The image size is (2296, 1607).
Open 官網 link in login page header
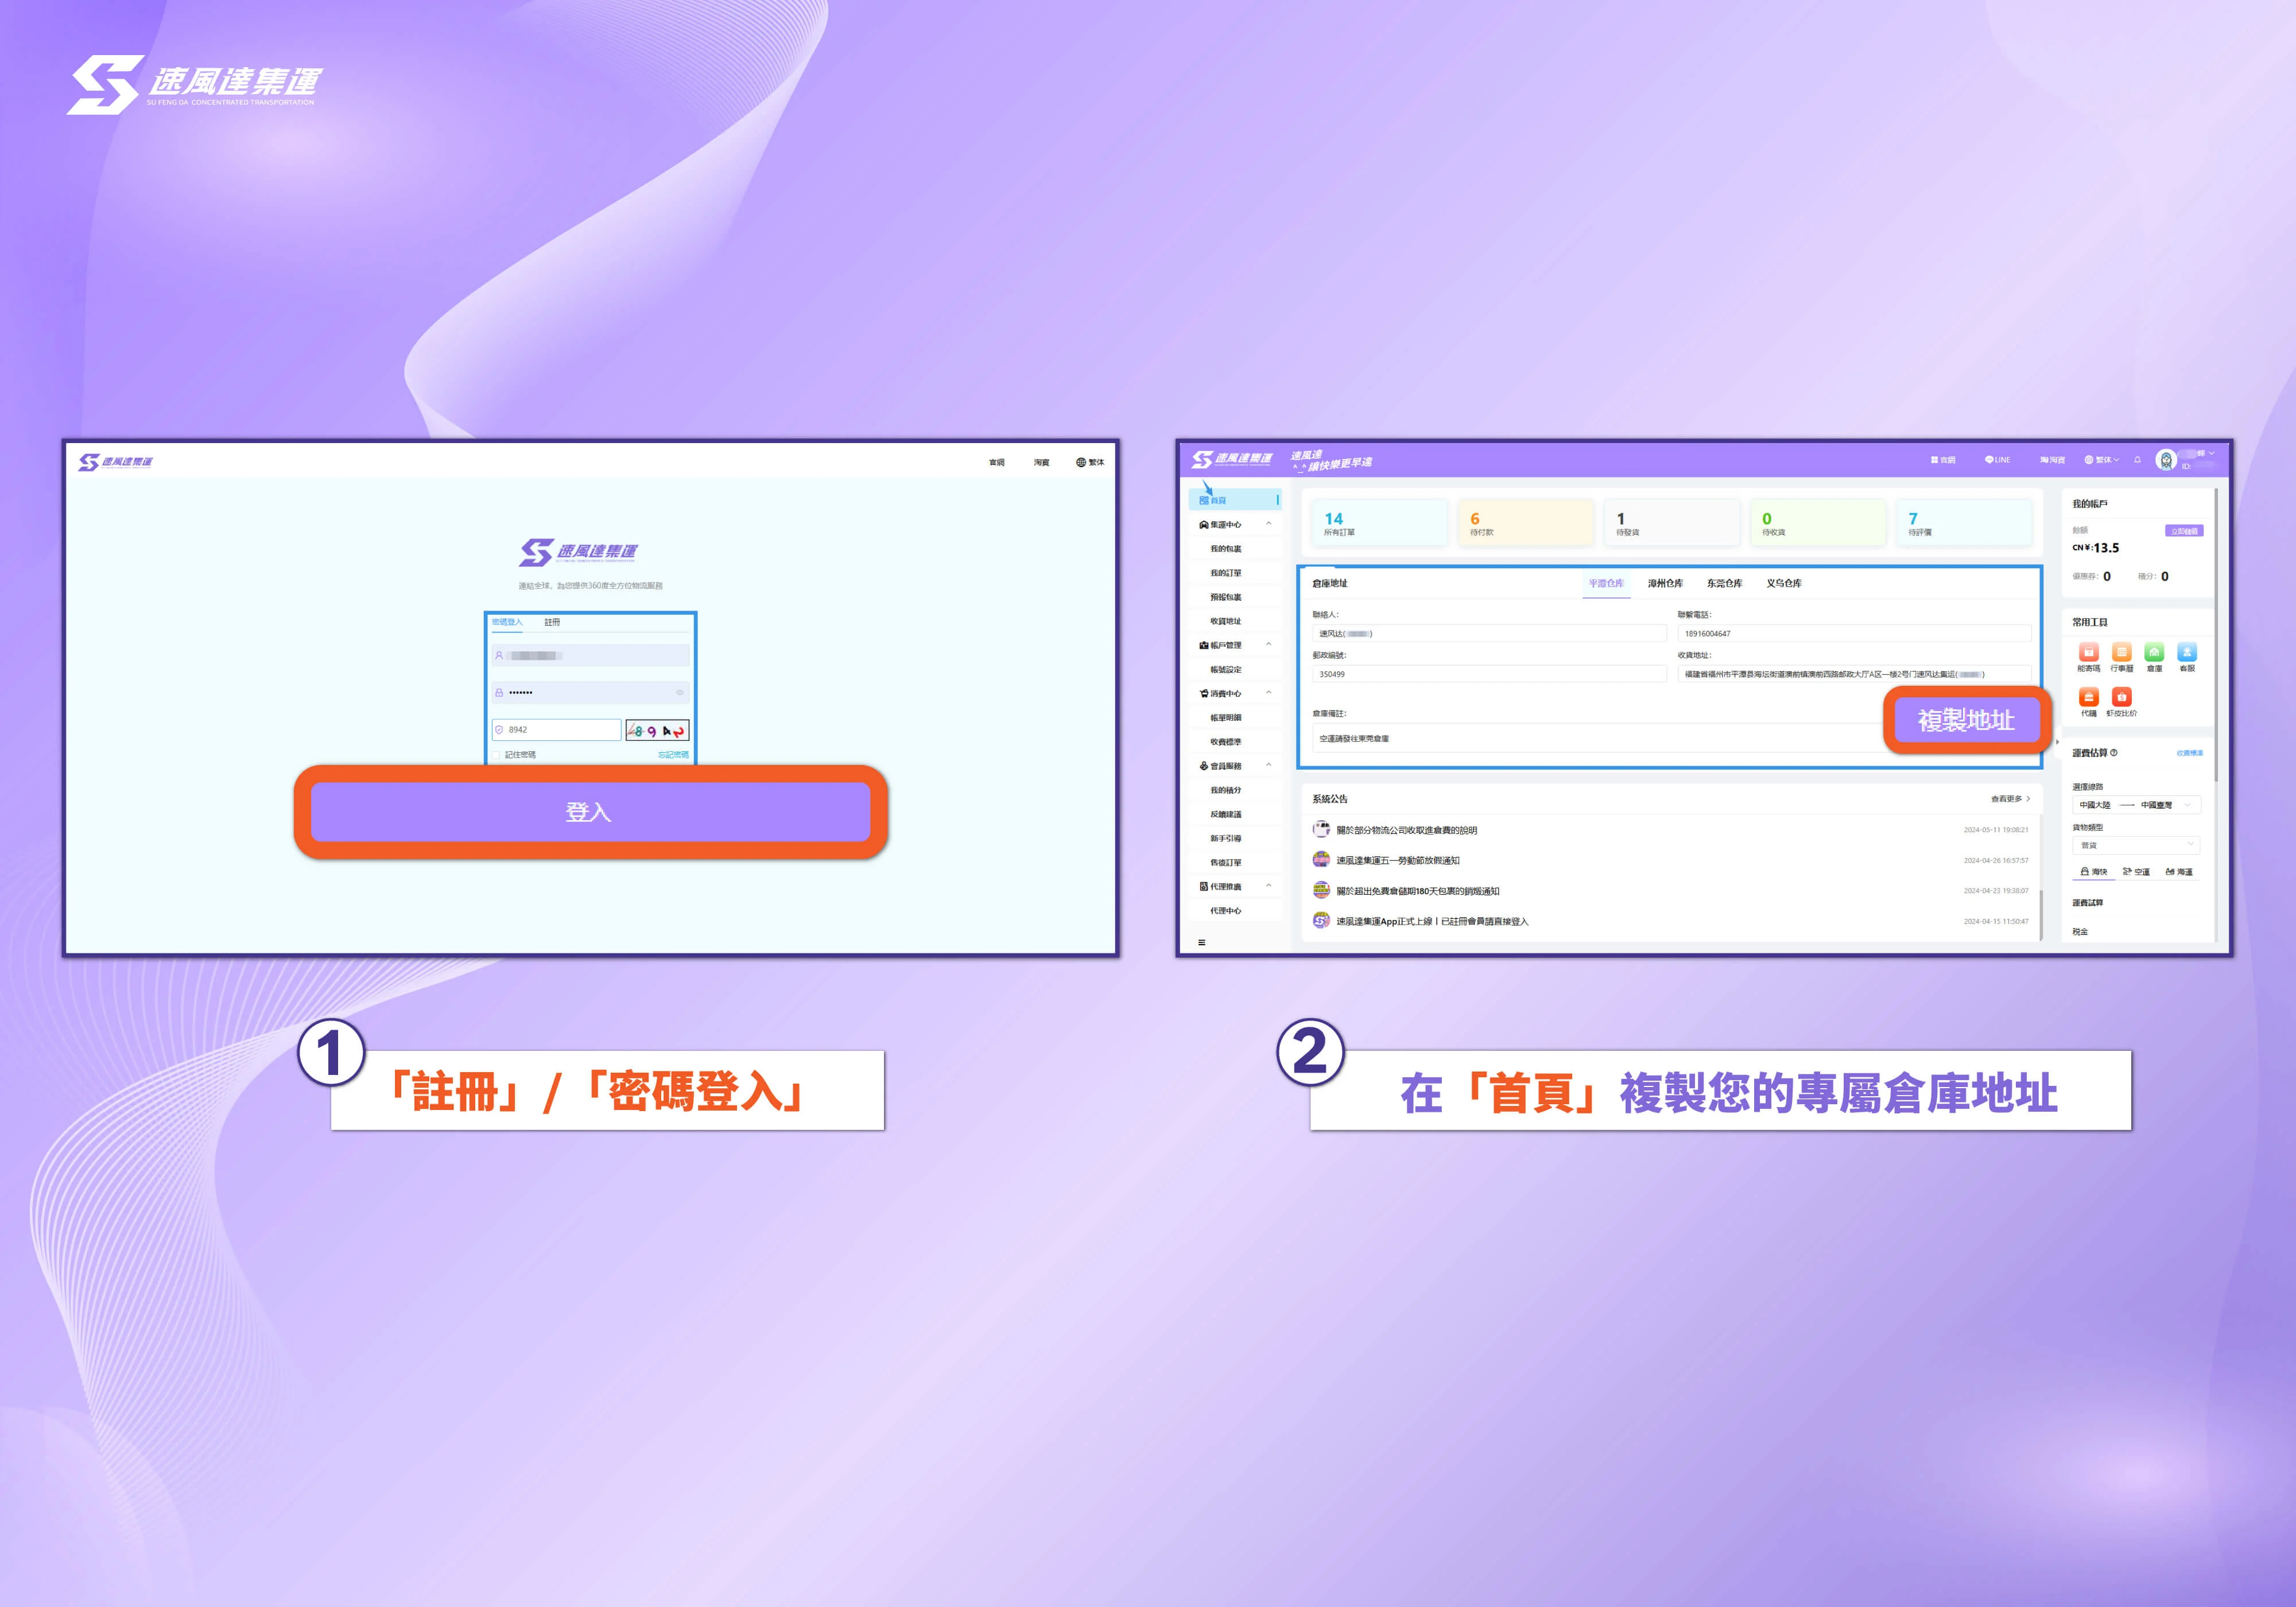(x=997, y=462)
